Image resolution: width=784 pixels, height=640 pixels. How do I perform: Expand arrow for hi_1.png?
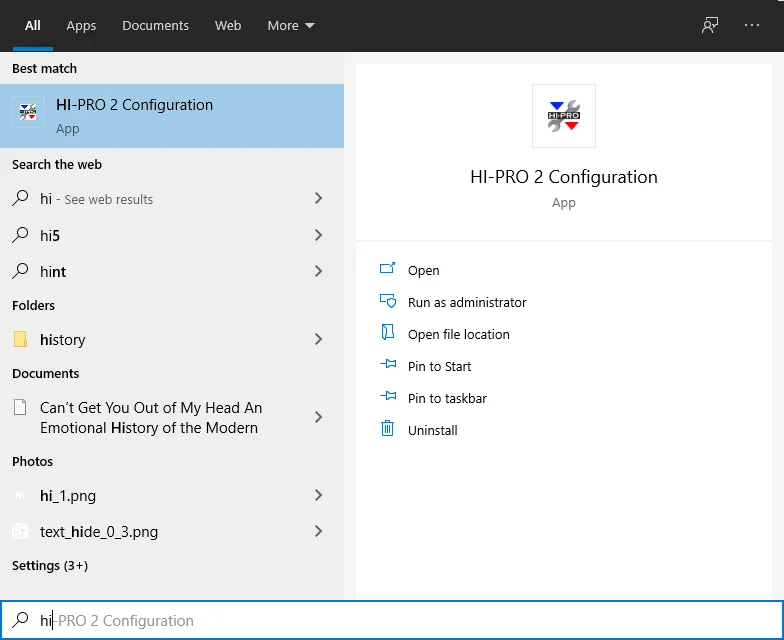318,495
